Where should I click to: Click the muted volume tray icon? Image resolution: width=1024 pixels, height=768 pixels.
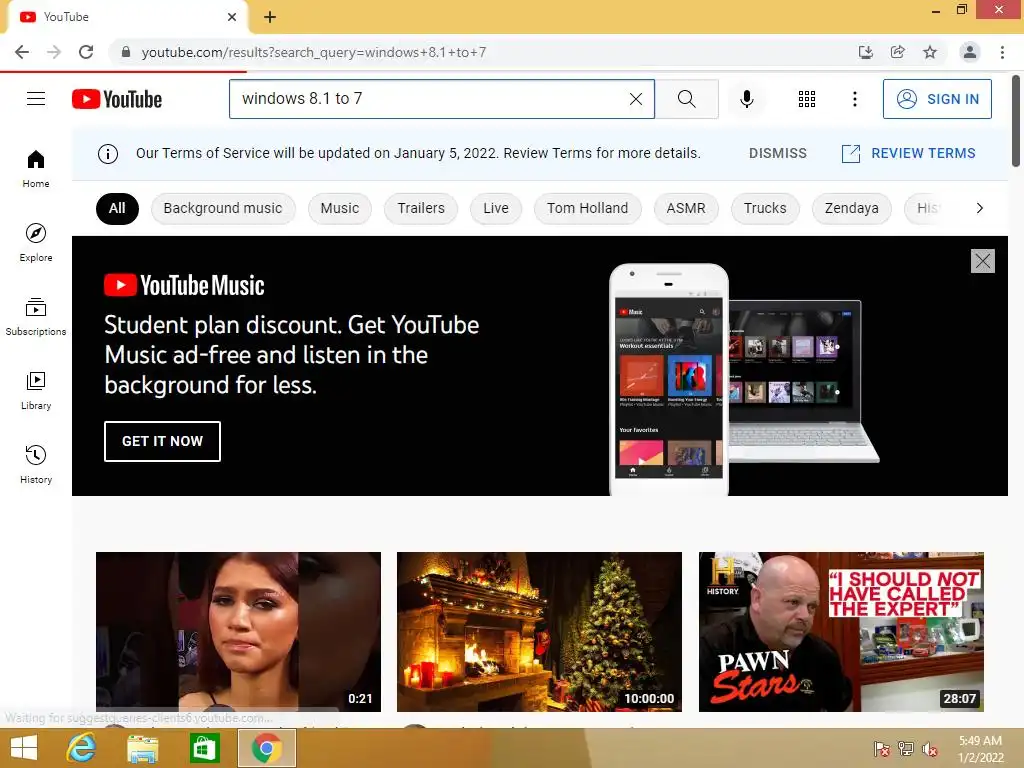click(929, 749)
